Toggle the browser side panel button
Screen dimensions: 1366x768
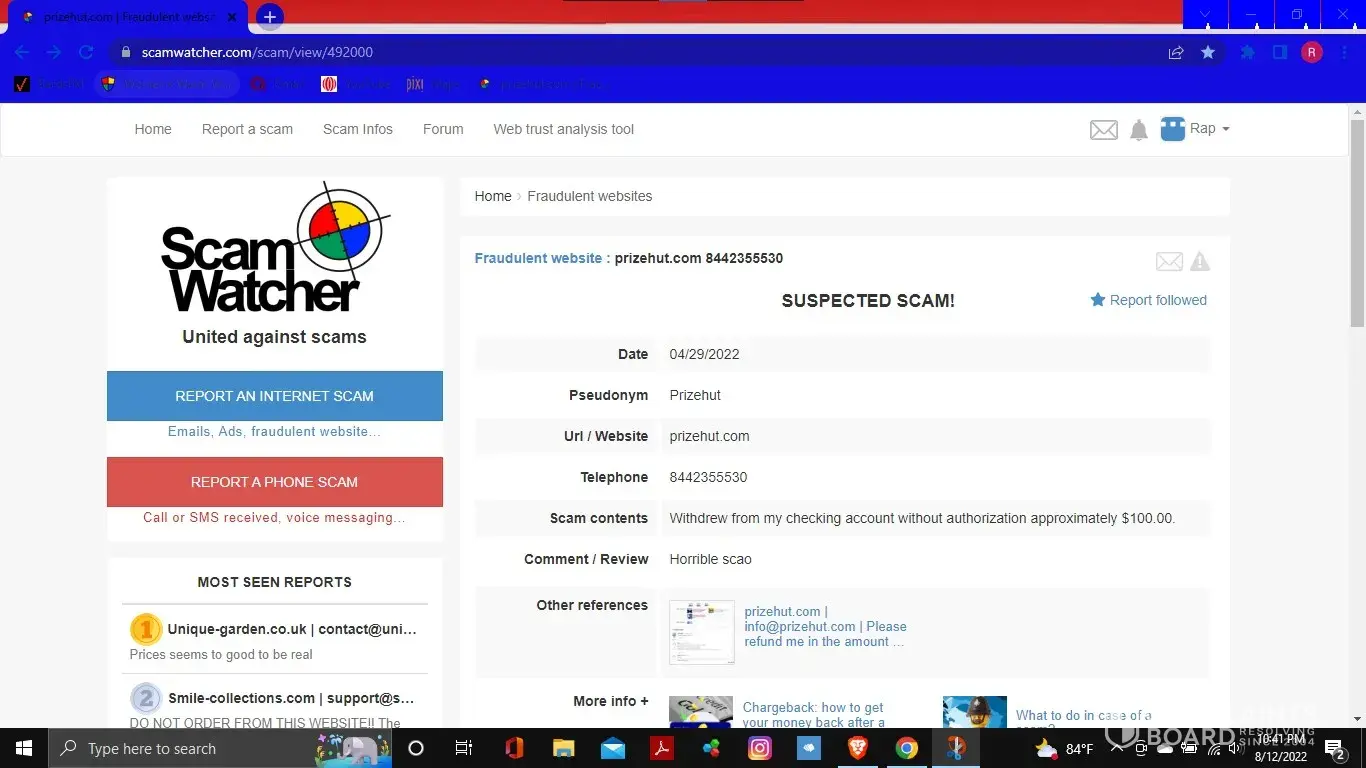pos(1279,52)
